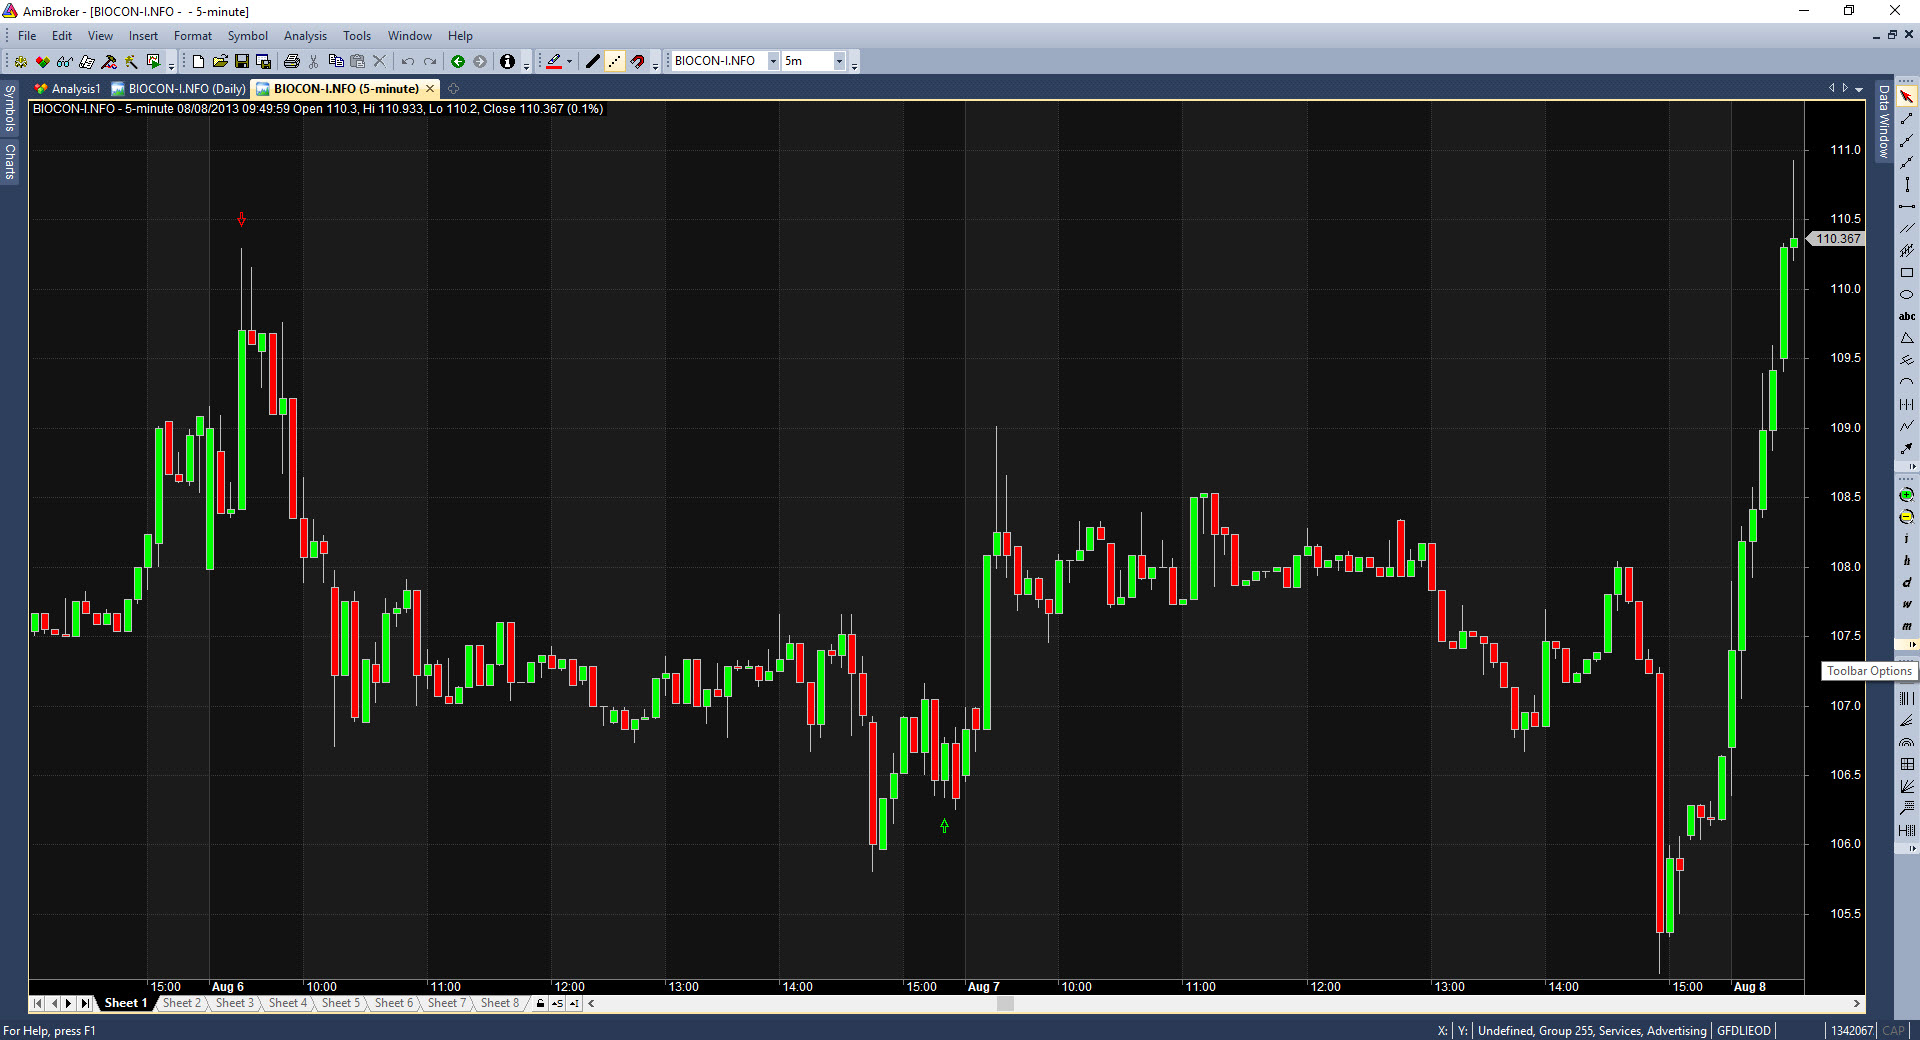The height and width of the screenshot is (1040, 1920).
Task: Toggle the dotted line style button
Action: (x=615, y=62)
